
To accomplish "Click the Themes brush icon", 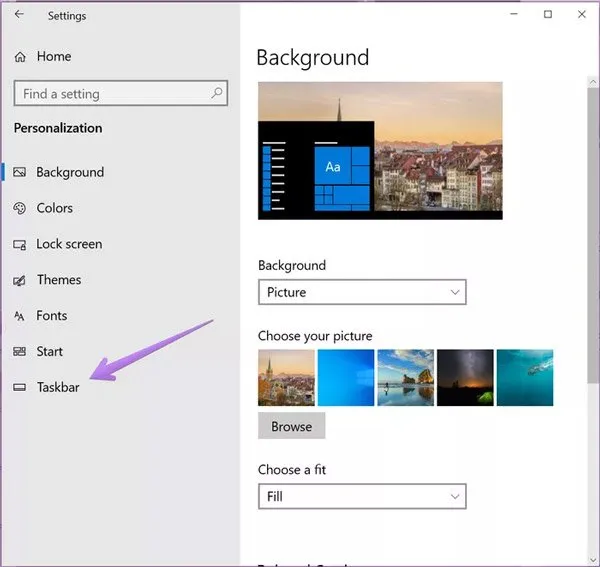I will tap(19, 280).
